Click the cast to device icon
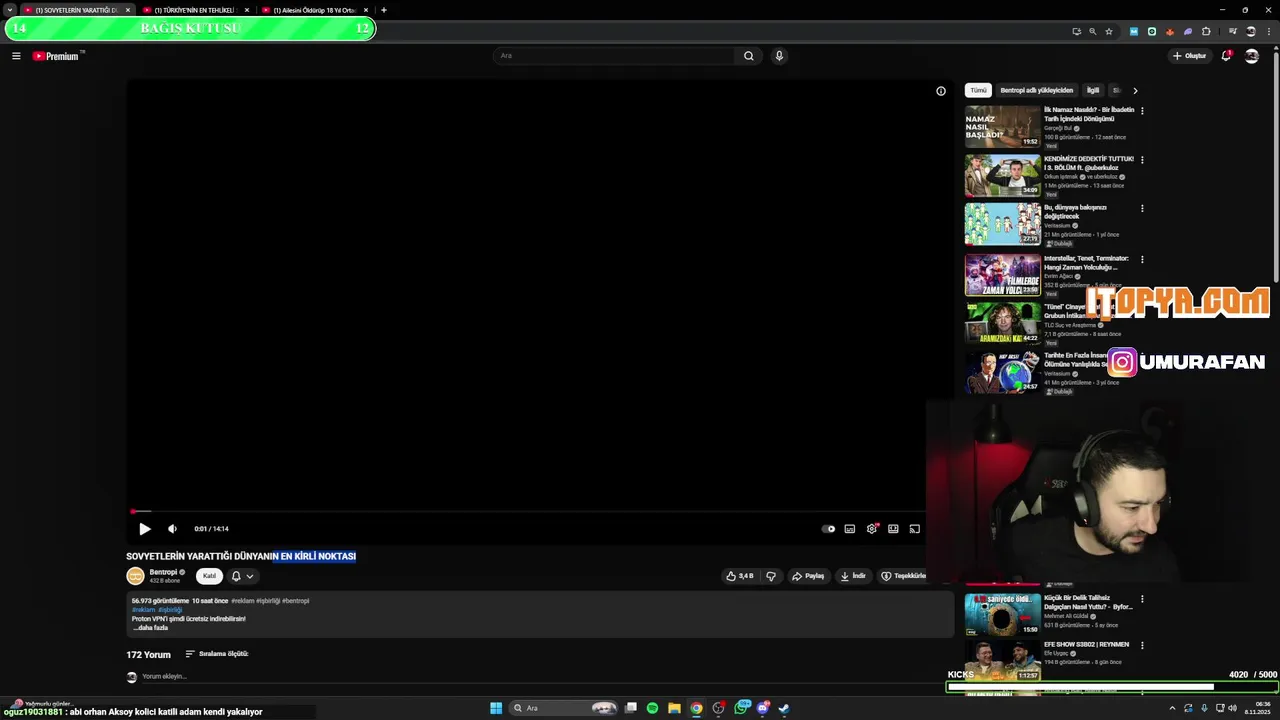Screen dimensions: 1280x720 tap(915, 529)
